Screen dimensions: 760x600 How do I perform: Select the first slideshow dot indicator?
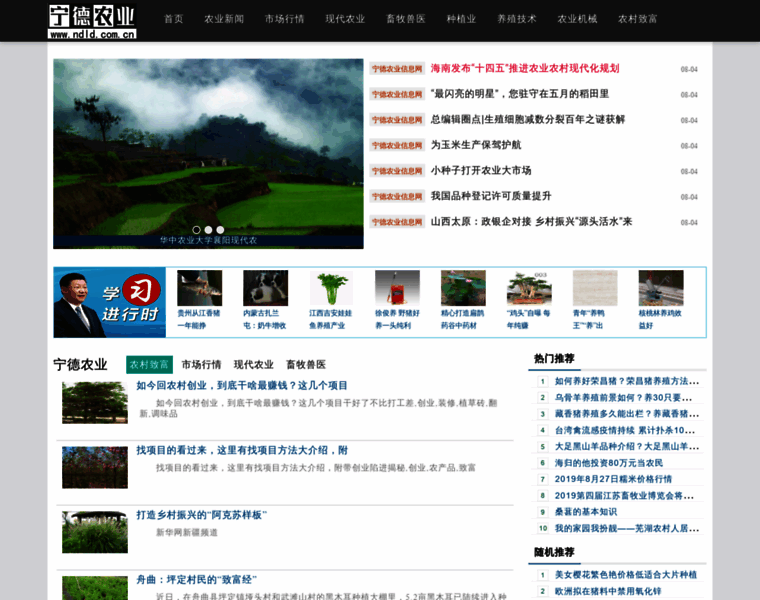pyautogui.click(x=196, y=230)
